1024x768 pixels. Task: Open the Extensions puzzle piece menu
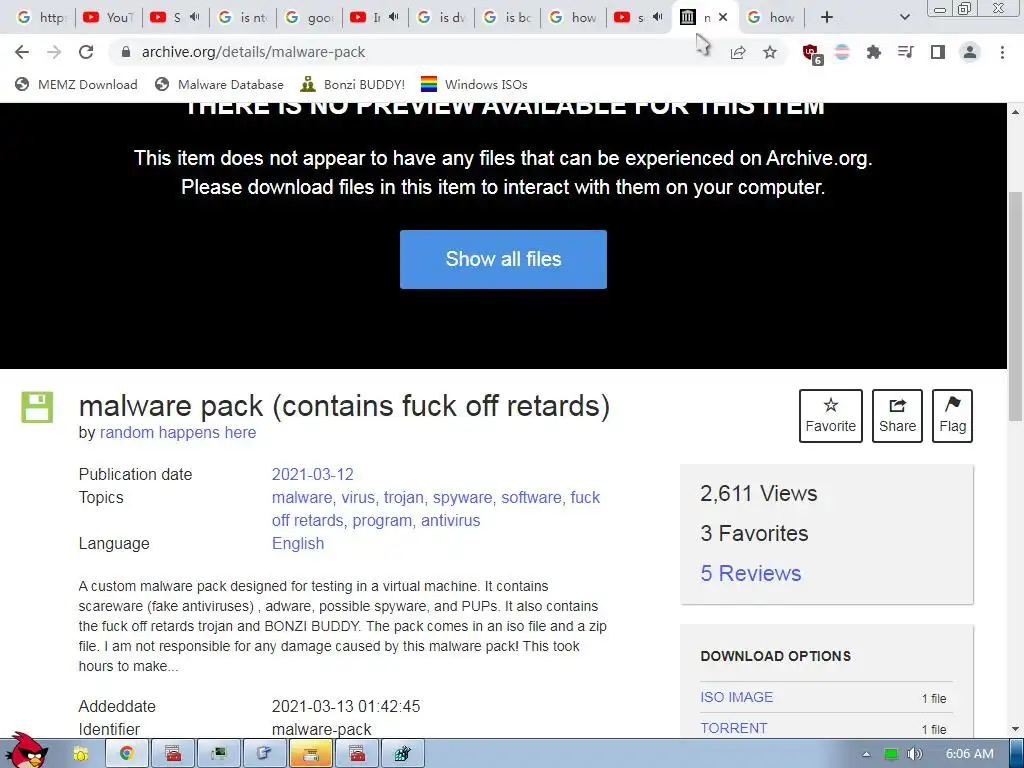(x=873, y=52)
